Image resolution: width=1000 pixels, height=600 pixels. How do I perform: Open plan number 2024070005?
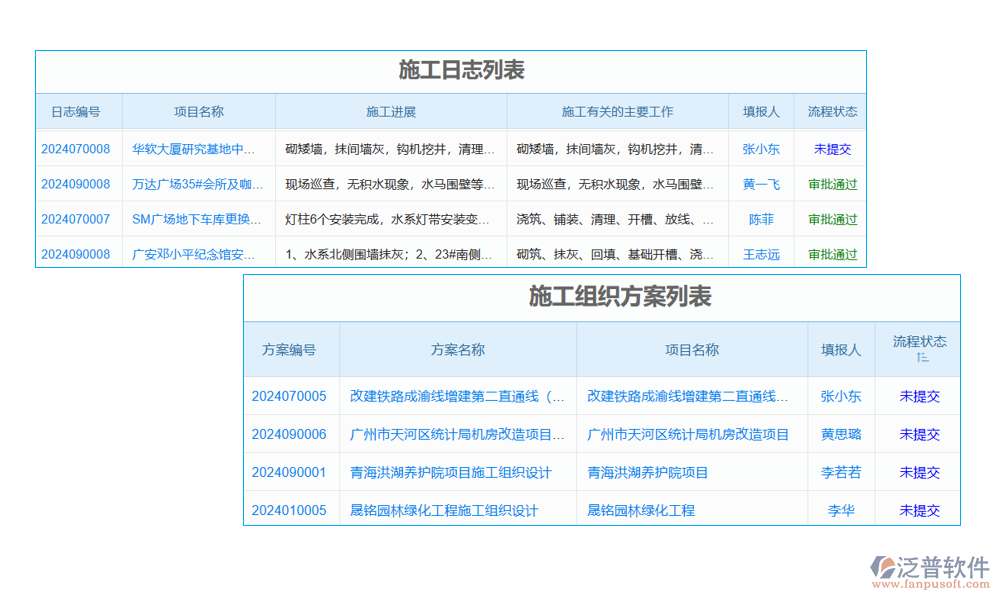click(289, 396)
